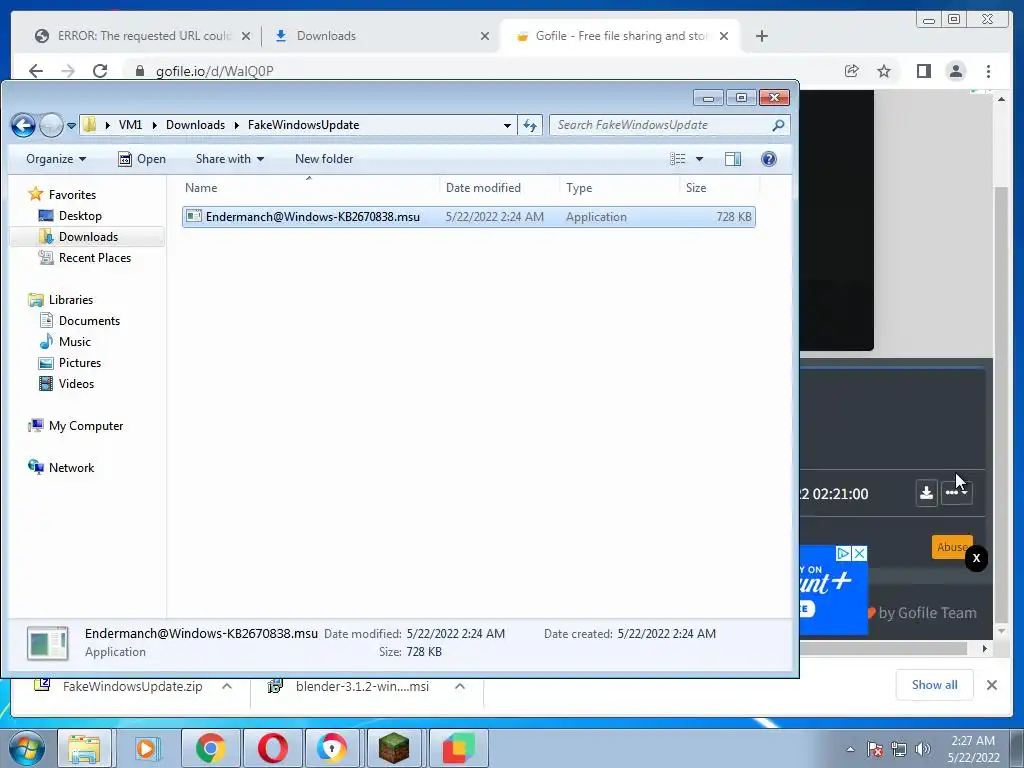Image resolution: width=1024 pixels, height=768 pixels.
Task: Go back in Chrome
Action: (36, 71)
